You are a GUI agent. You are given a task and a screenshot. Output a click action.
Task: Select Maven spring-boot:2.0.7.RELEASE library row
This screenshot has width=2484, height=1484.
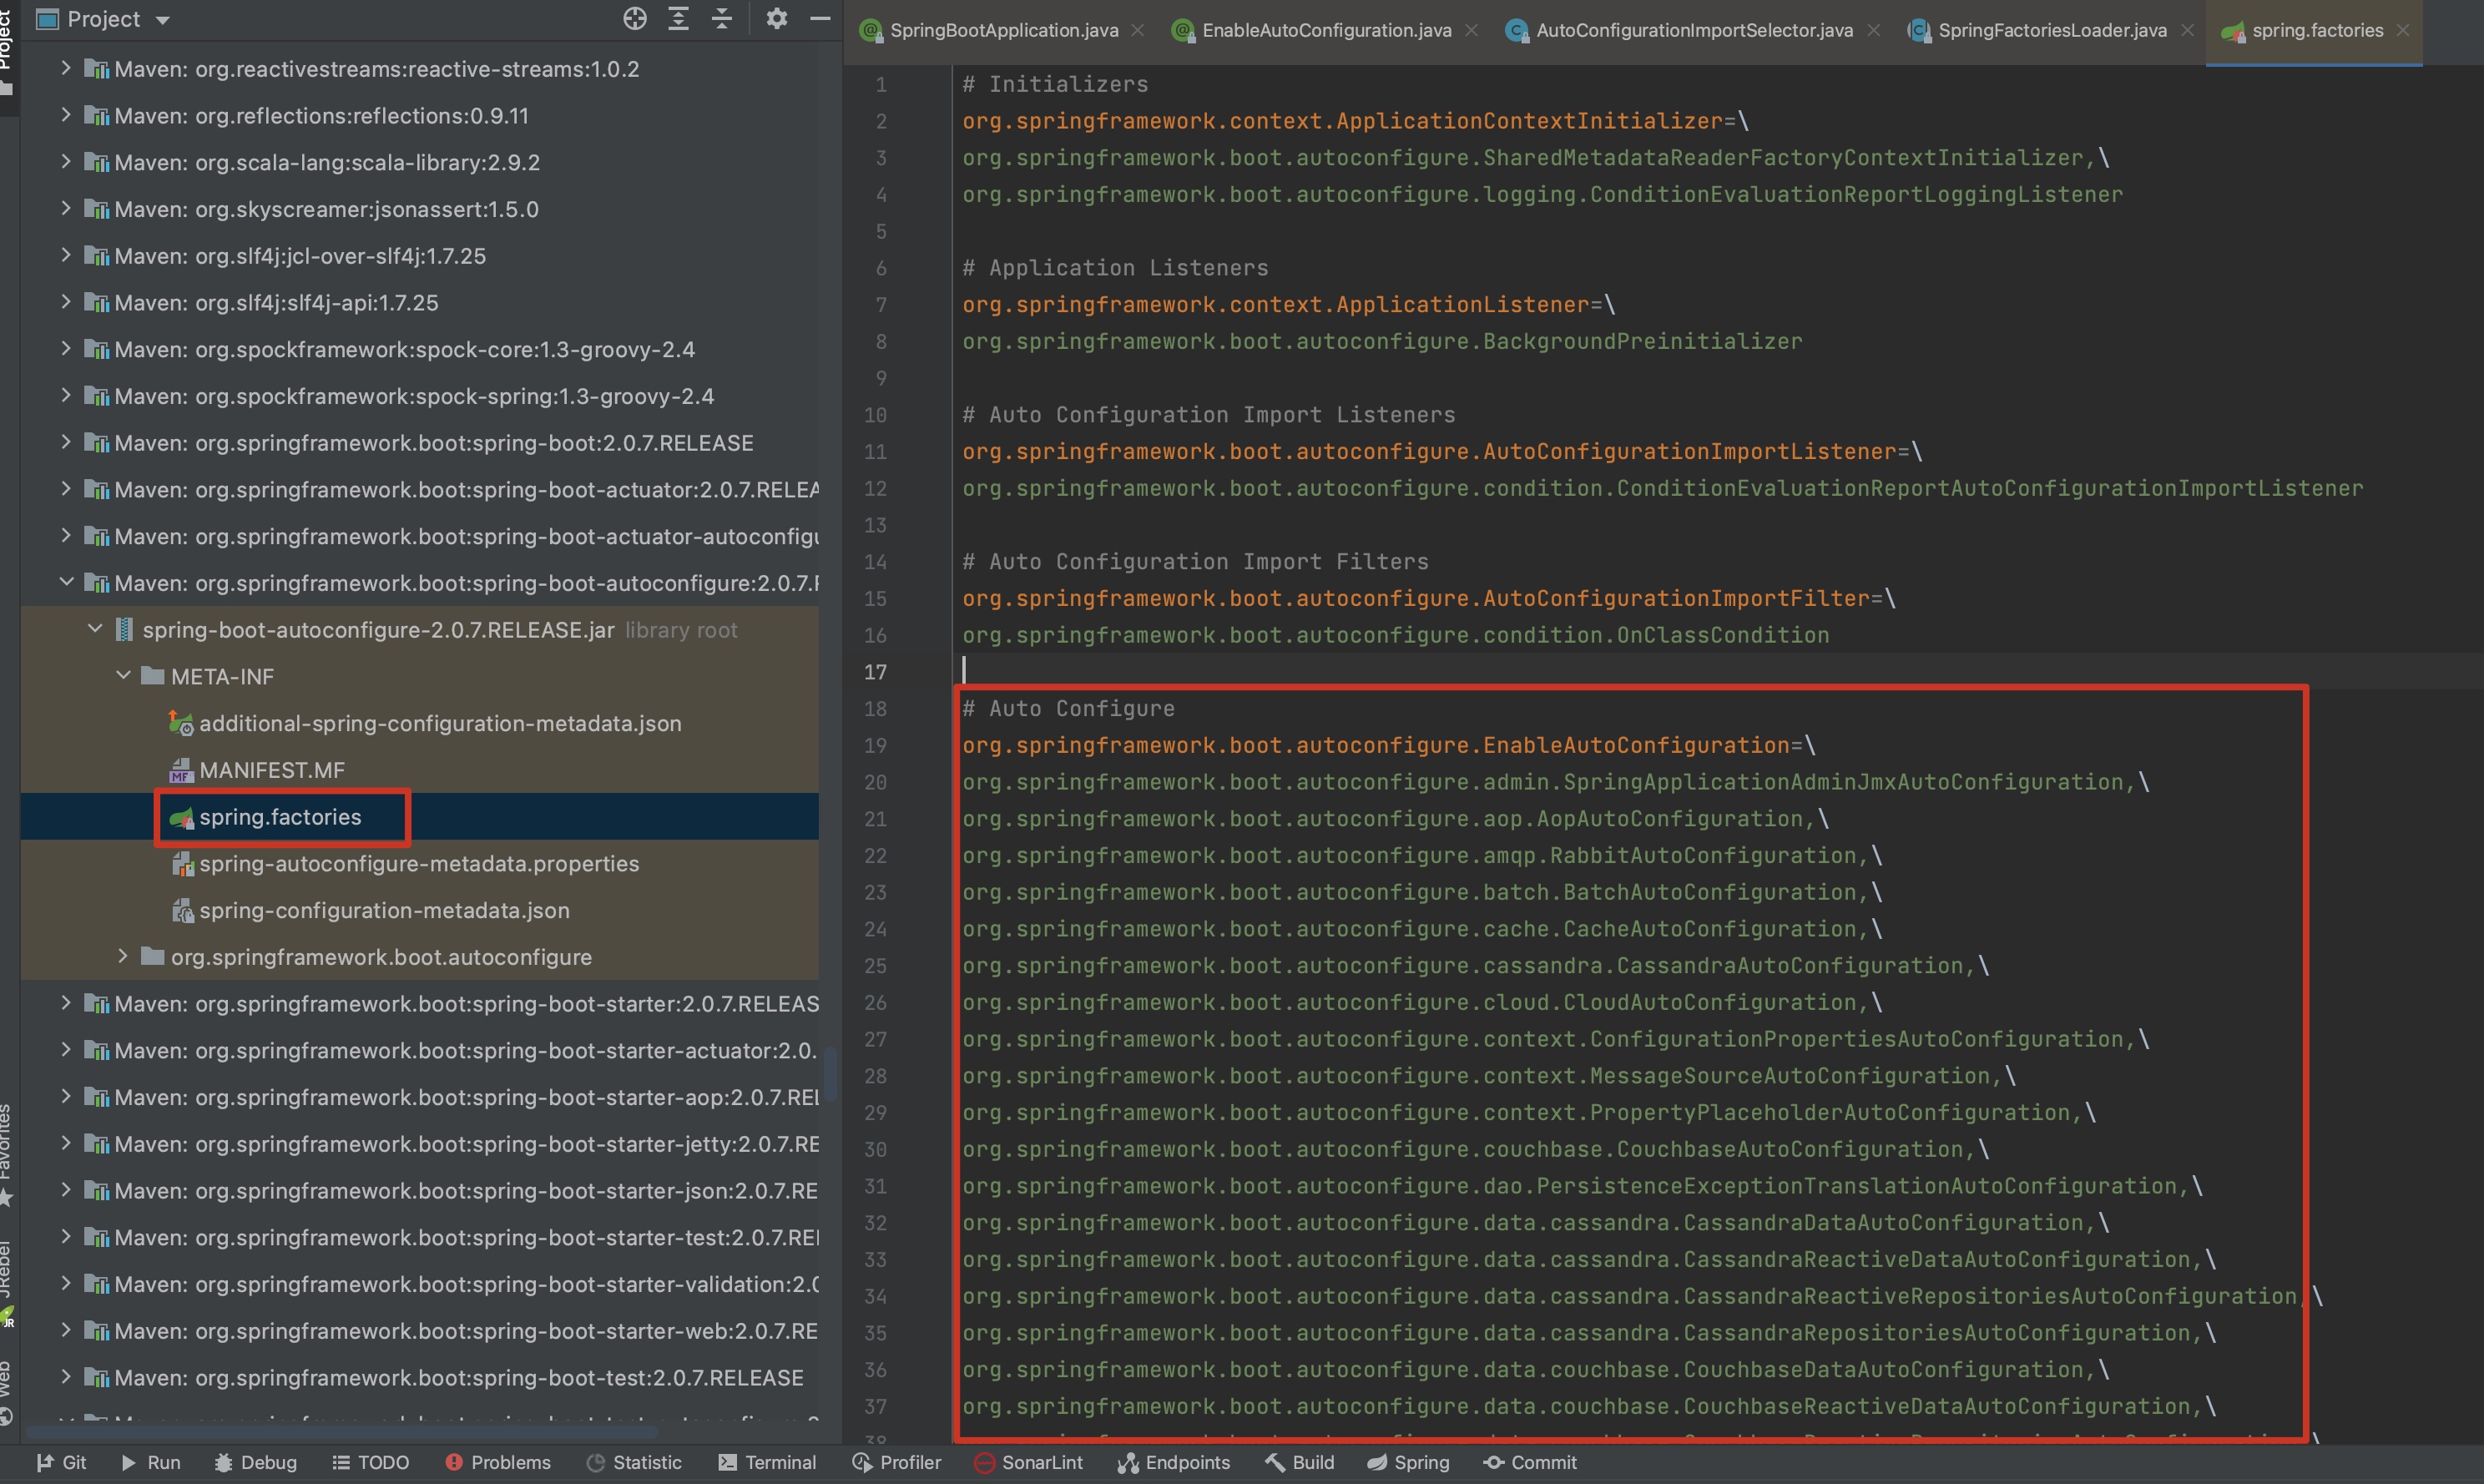coord(420,443)
